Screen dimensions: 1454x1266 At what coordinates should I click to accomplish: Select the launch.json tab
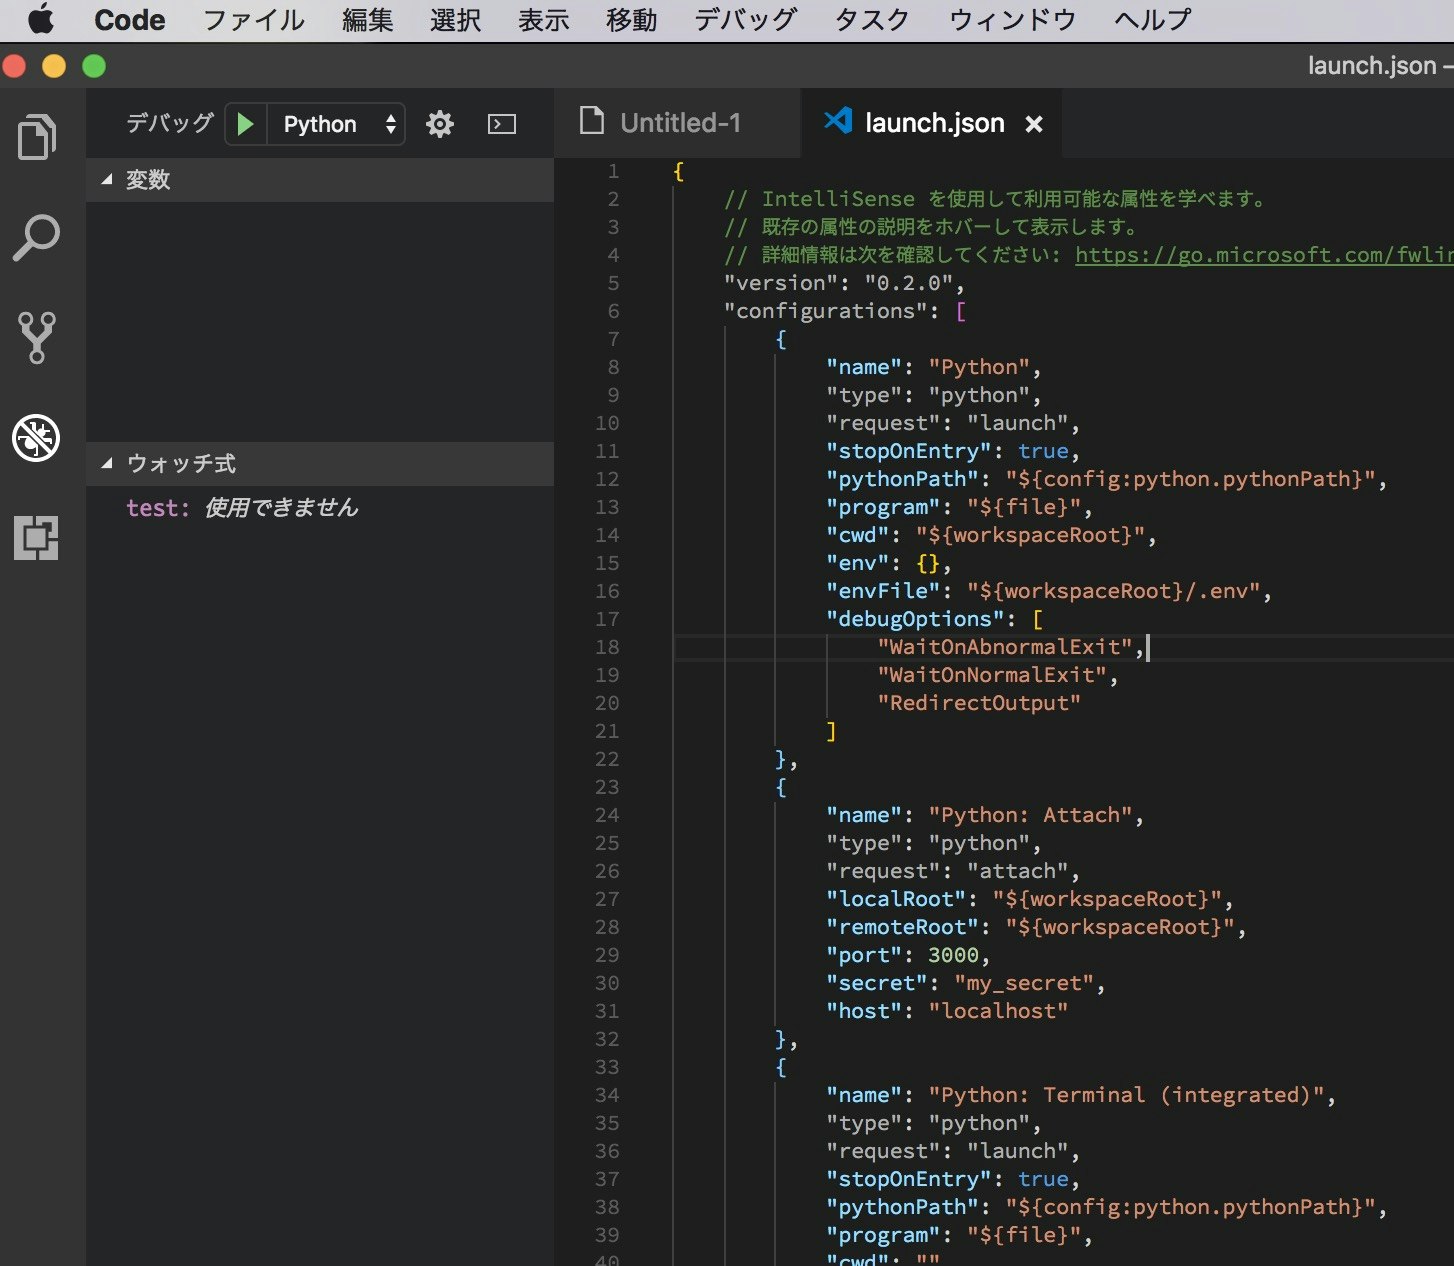(x=933, y=122)
